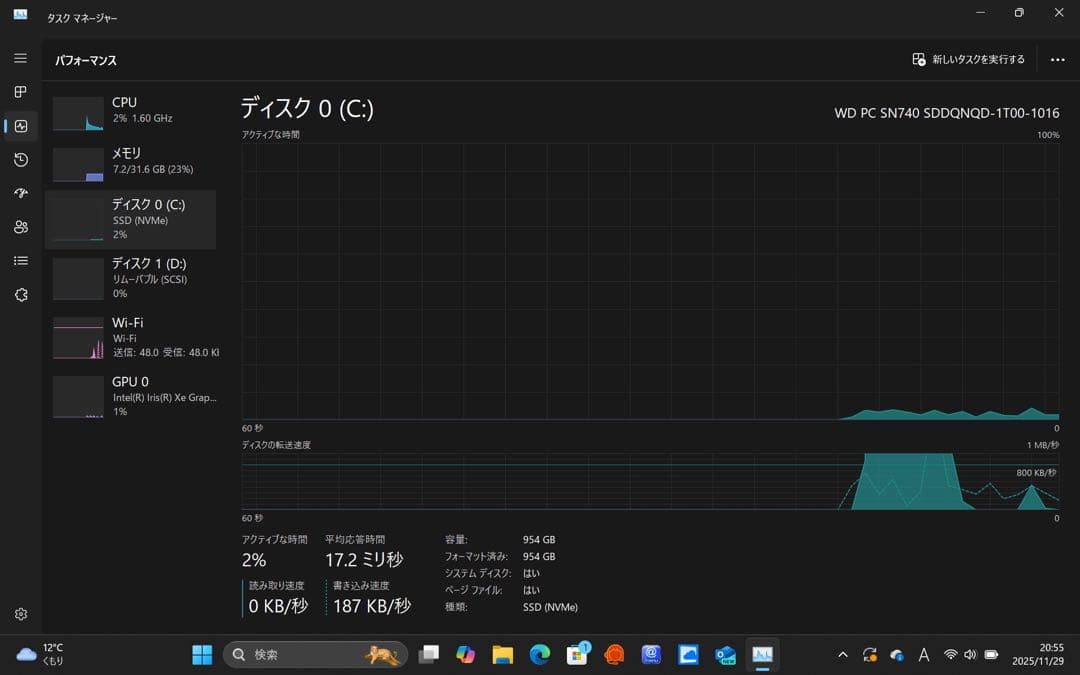Screen dimensions: 1080x675
Task: Open the Details page
Action: pos(20,260)
